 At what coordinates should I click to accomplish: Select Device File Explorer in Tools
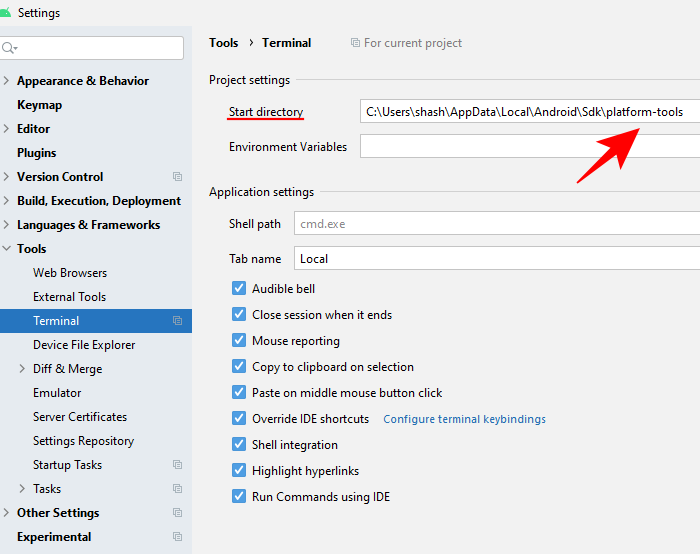coord(84,345)
